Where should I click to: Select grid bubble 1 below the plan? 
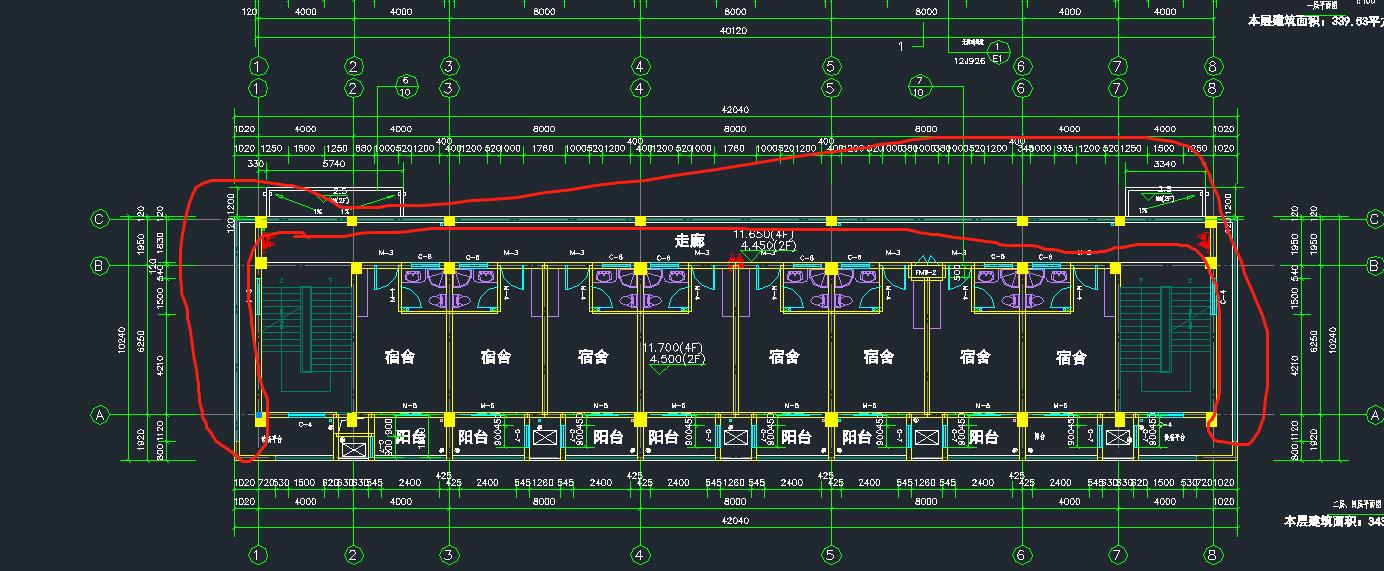[x=258, y=554]
